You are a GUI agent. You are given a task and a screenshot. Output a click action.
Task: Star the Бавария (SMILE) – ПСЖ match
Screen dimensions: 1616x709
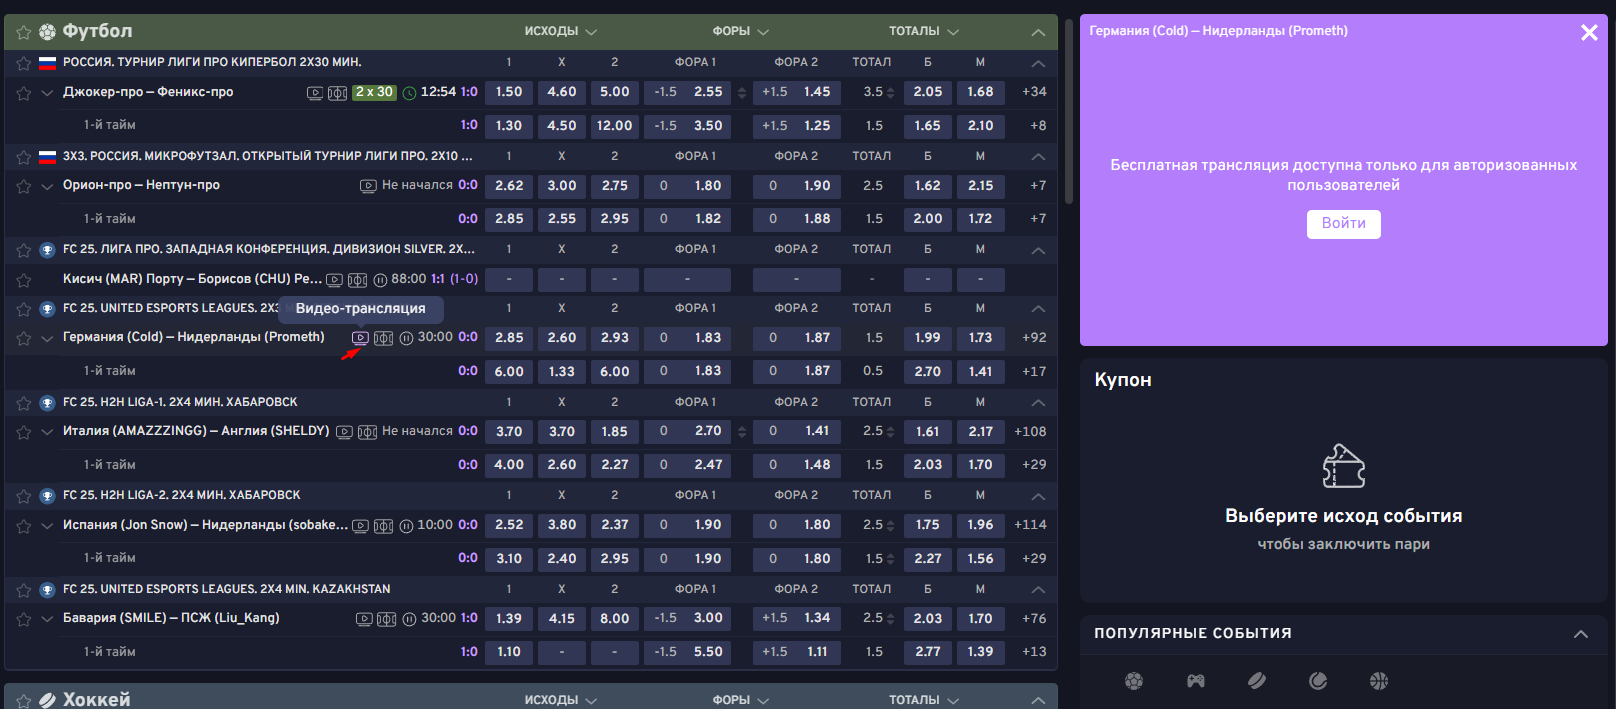[x=24, y=619]
